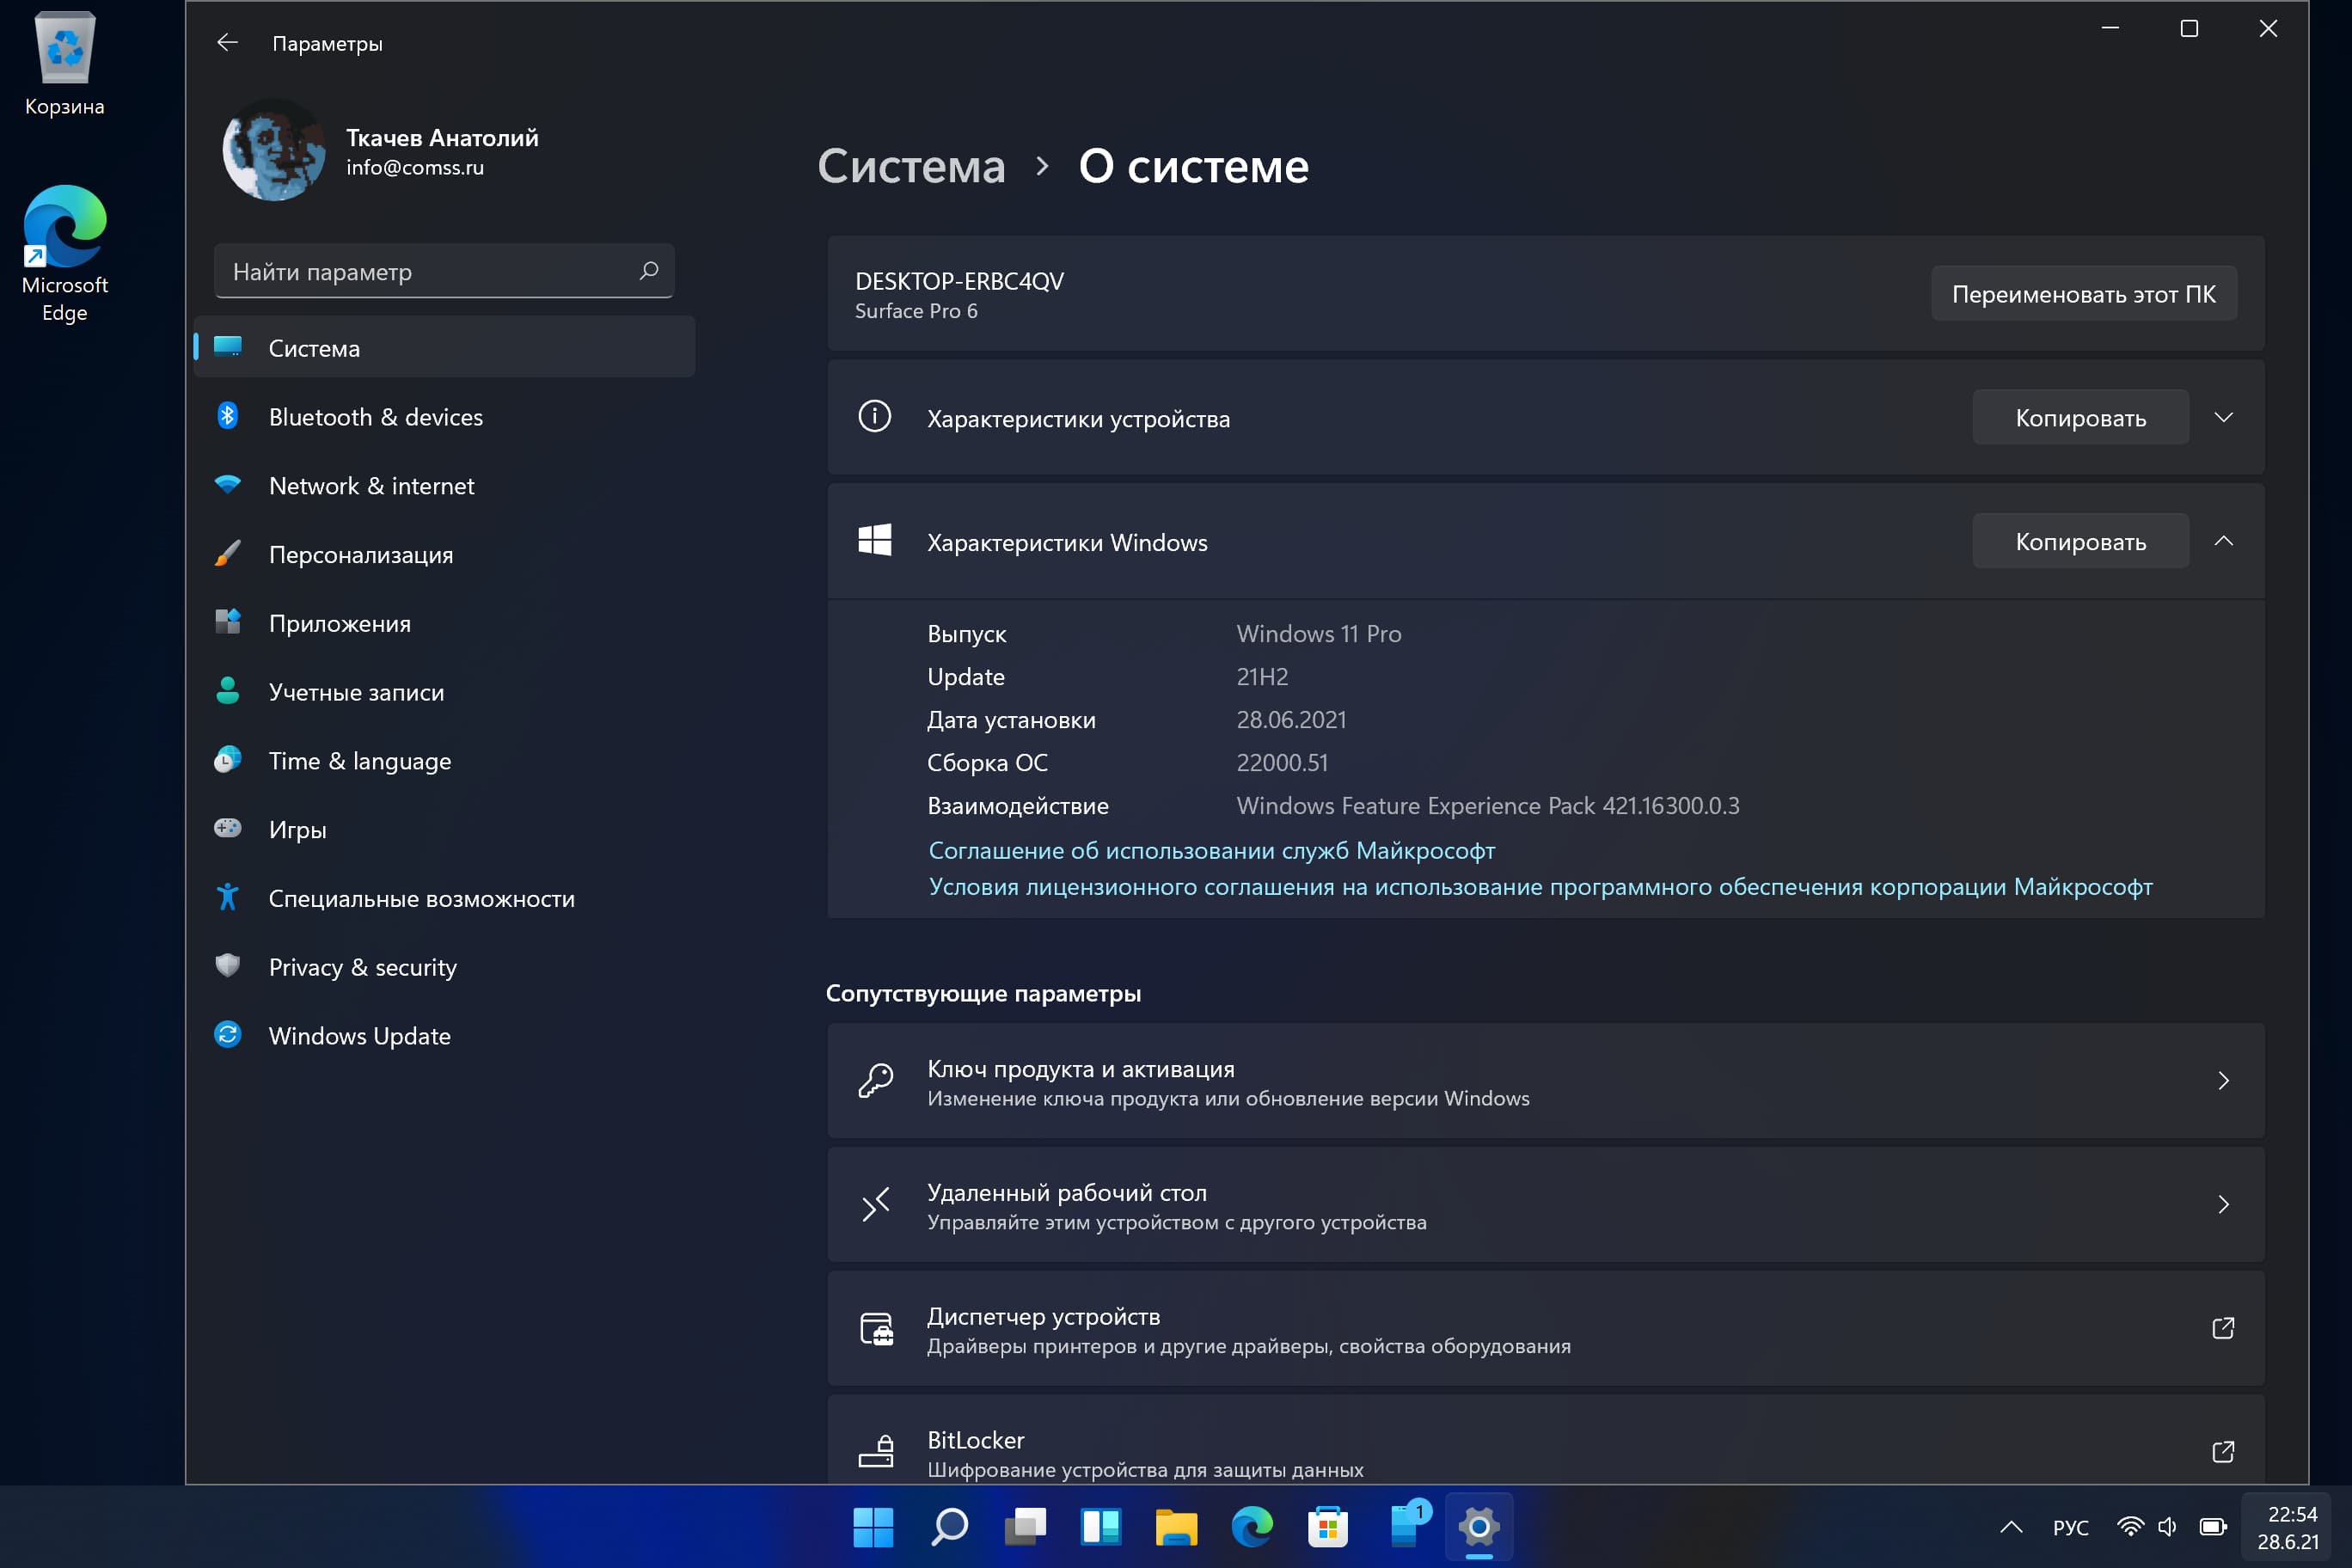Click the Диспетчер устройств external link icon

point(2222,1326)
